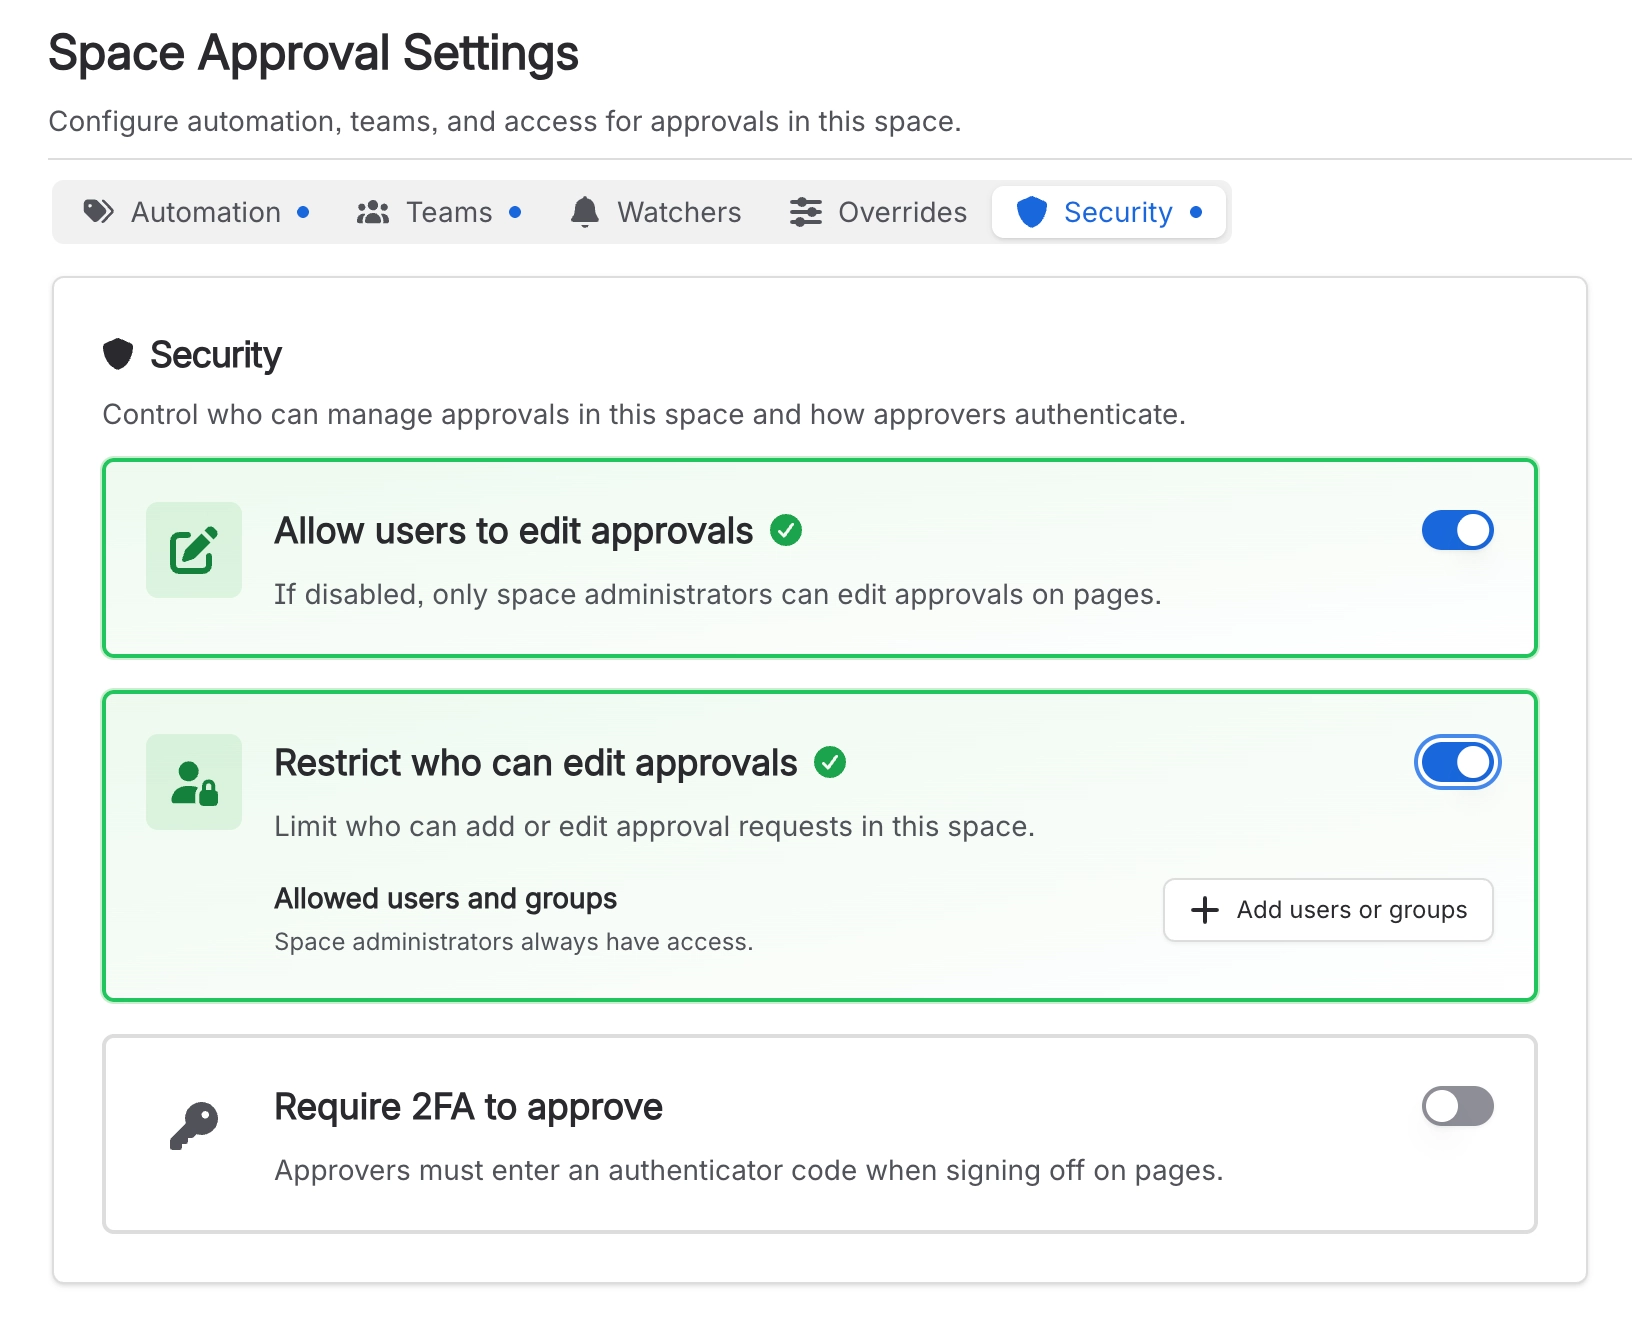
Task: Go to the Overrides tab
Action: click(878, 212)
